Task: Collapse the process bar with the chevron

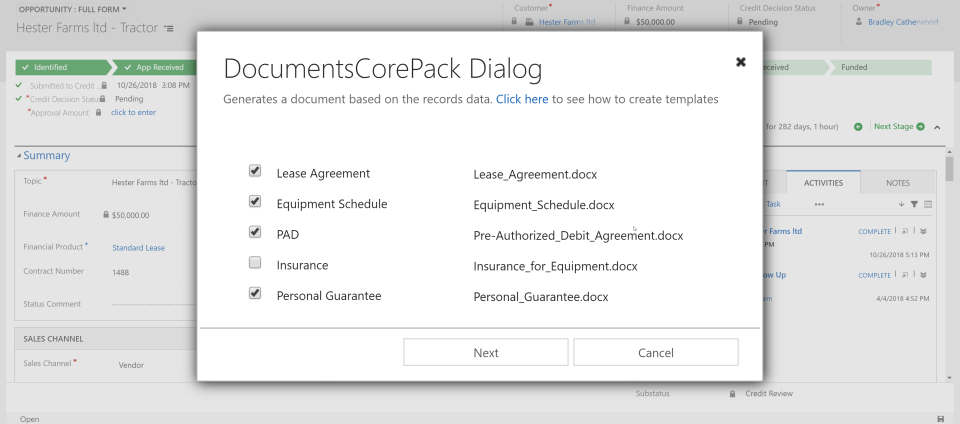Action: 937,127
